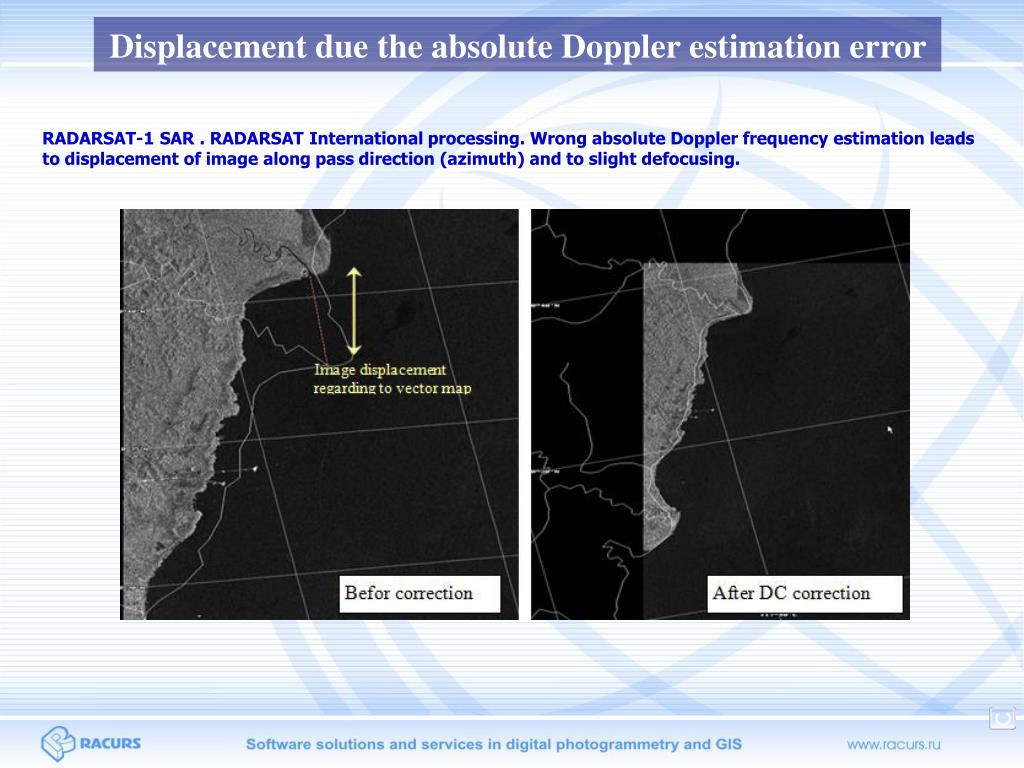Click the small square icon at bottom right
This screenshot has width=1024, height=768.
pos(1001,718)
